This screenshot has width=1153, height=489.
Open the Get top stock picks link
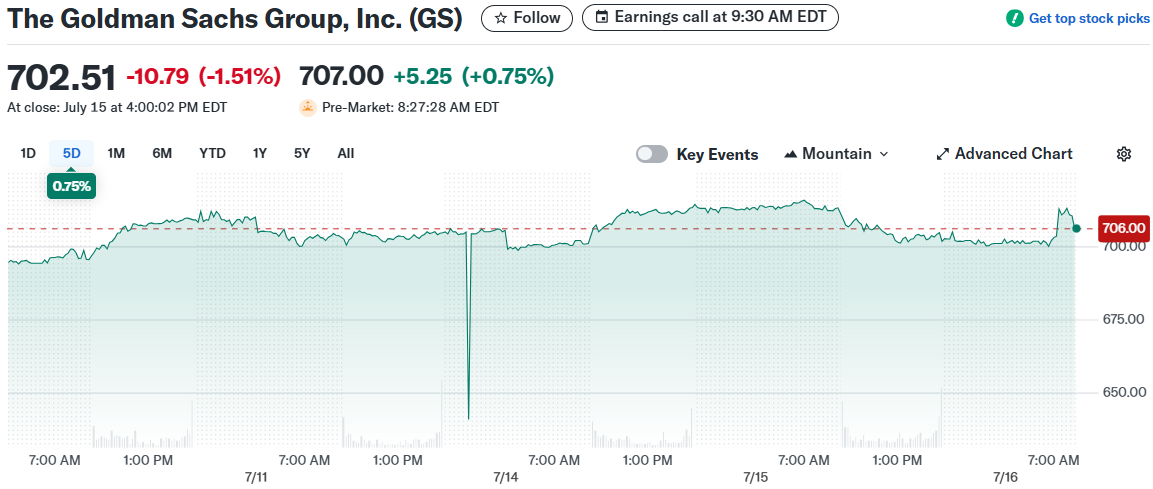tap(1089, 18)
